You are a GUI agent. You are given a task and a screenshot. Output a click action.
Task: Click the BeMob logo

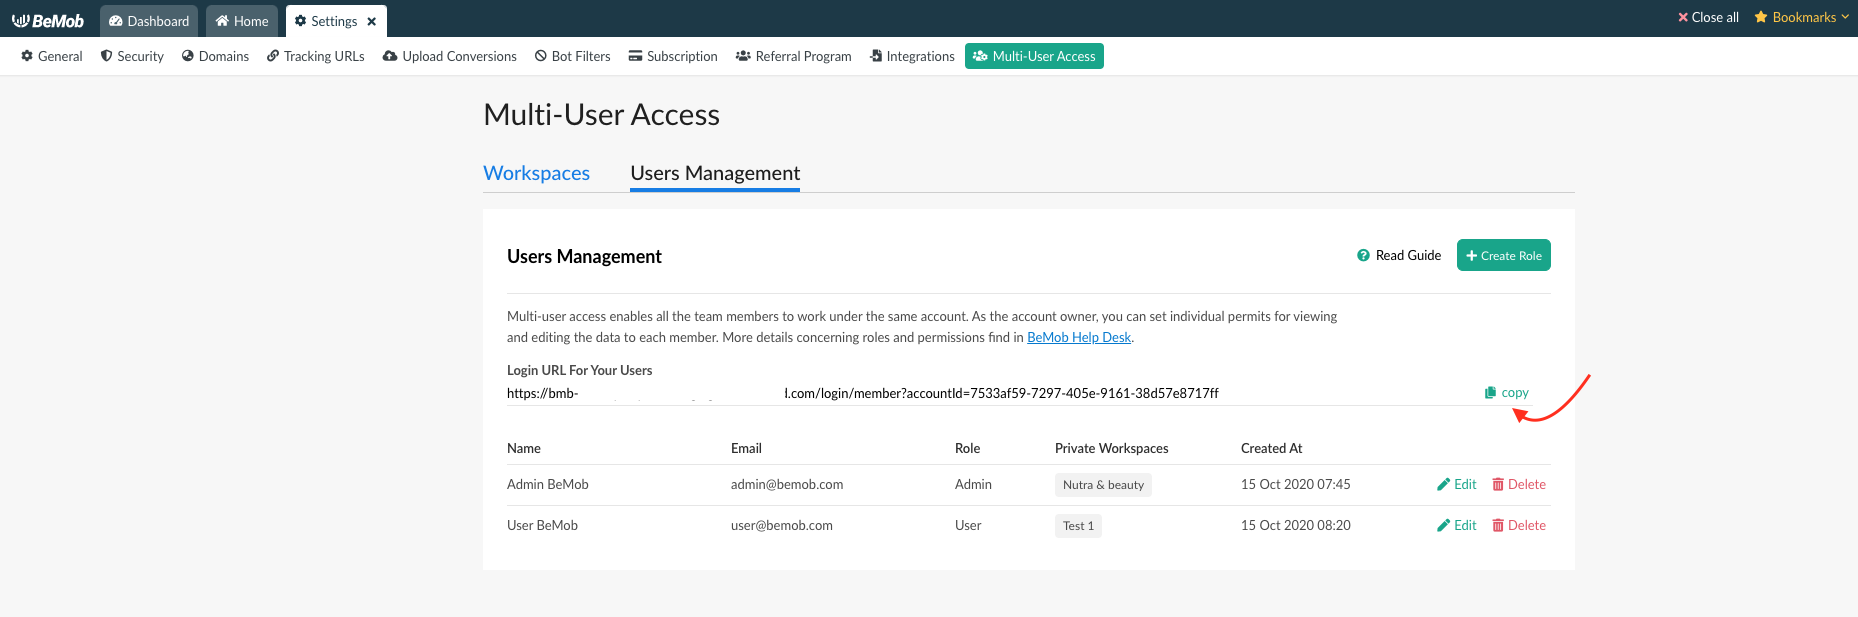tap(48, 21)
